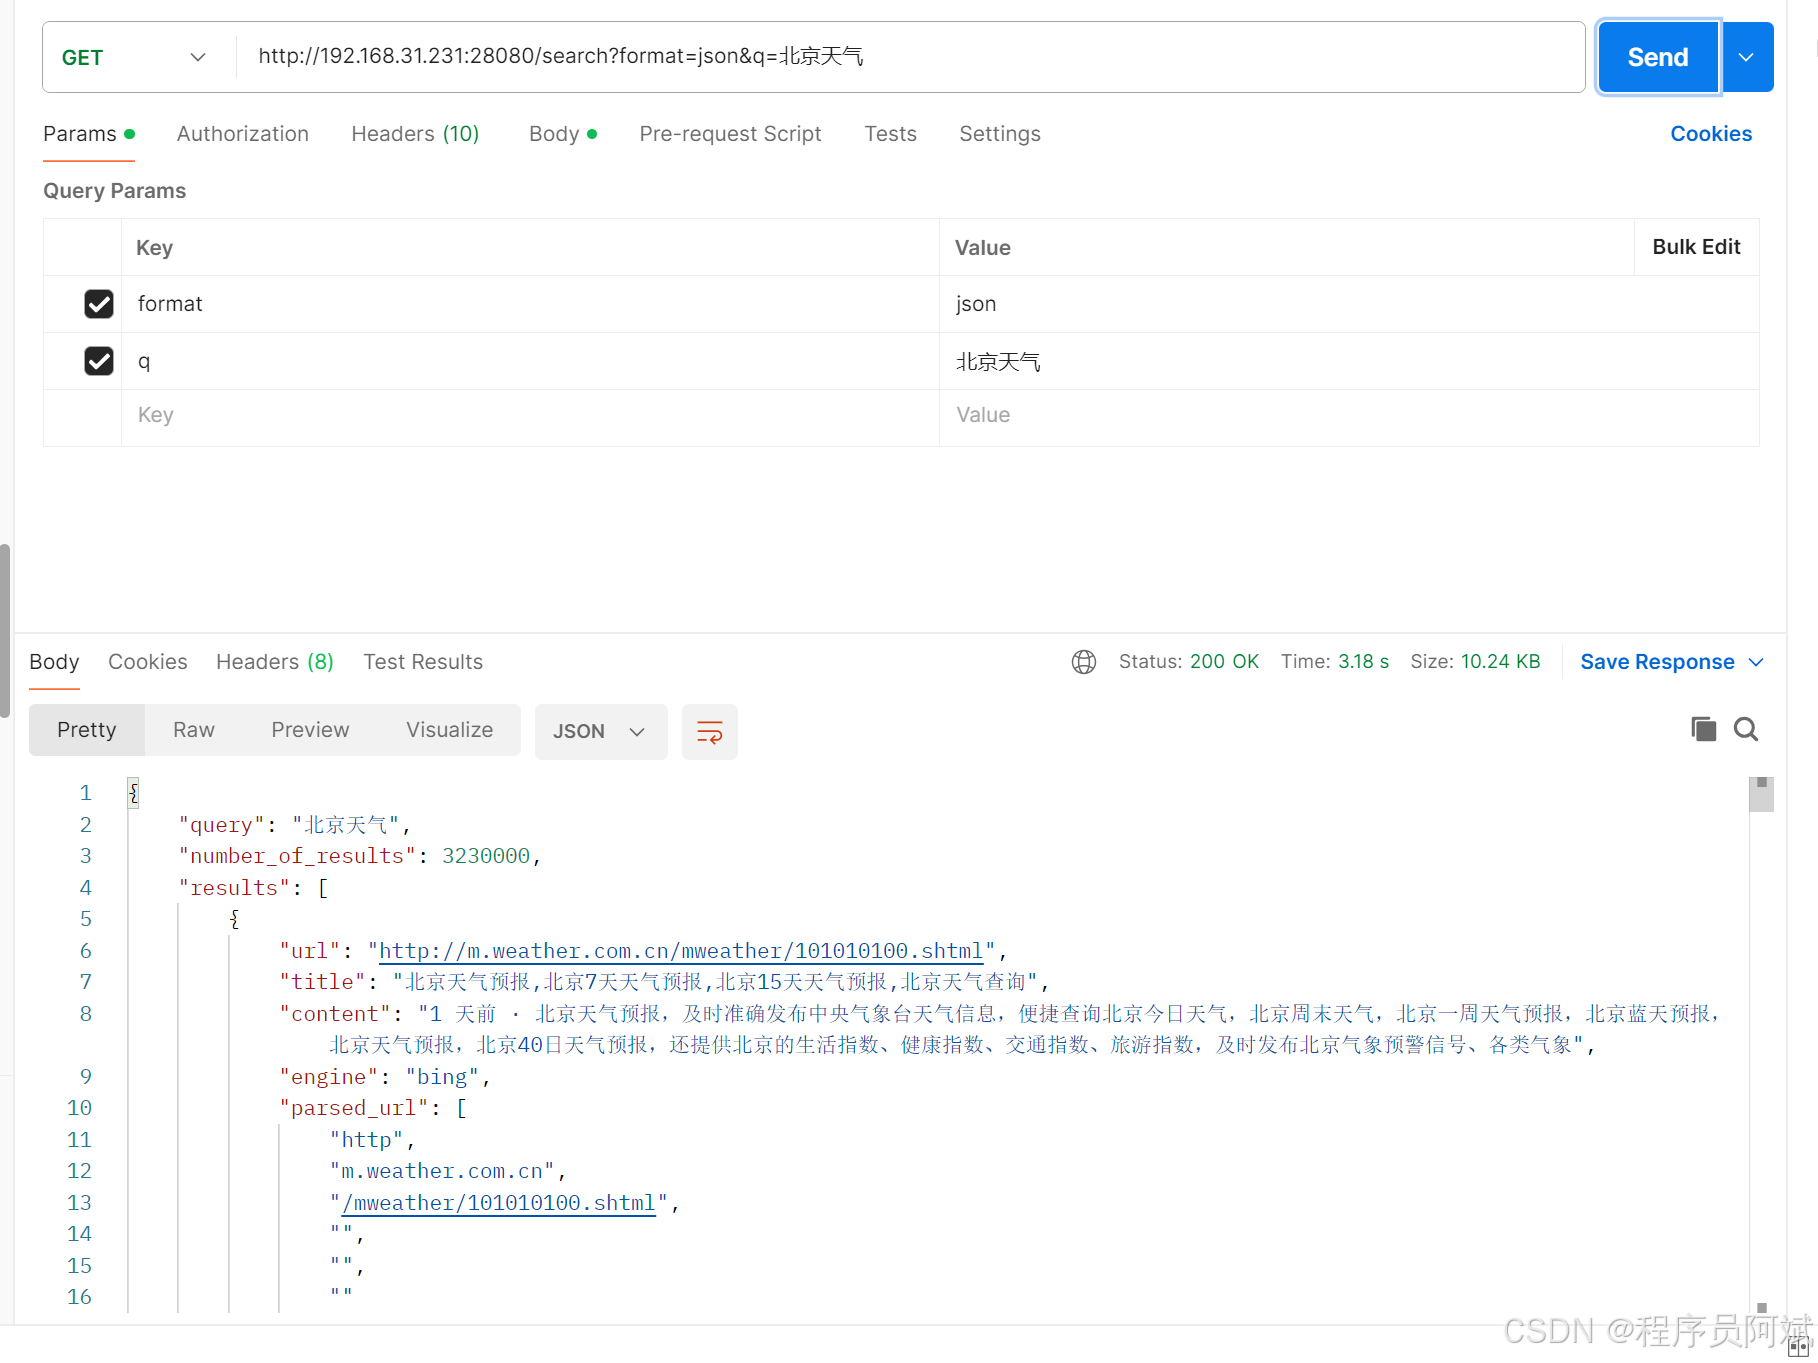The width and height of the screenshot is (1818, 1363).
Task: Open the response Cookies tab
Action: [148, 662]
